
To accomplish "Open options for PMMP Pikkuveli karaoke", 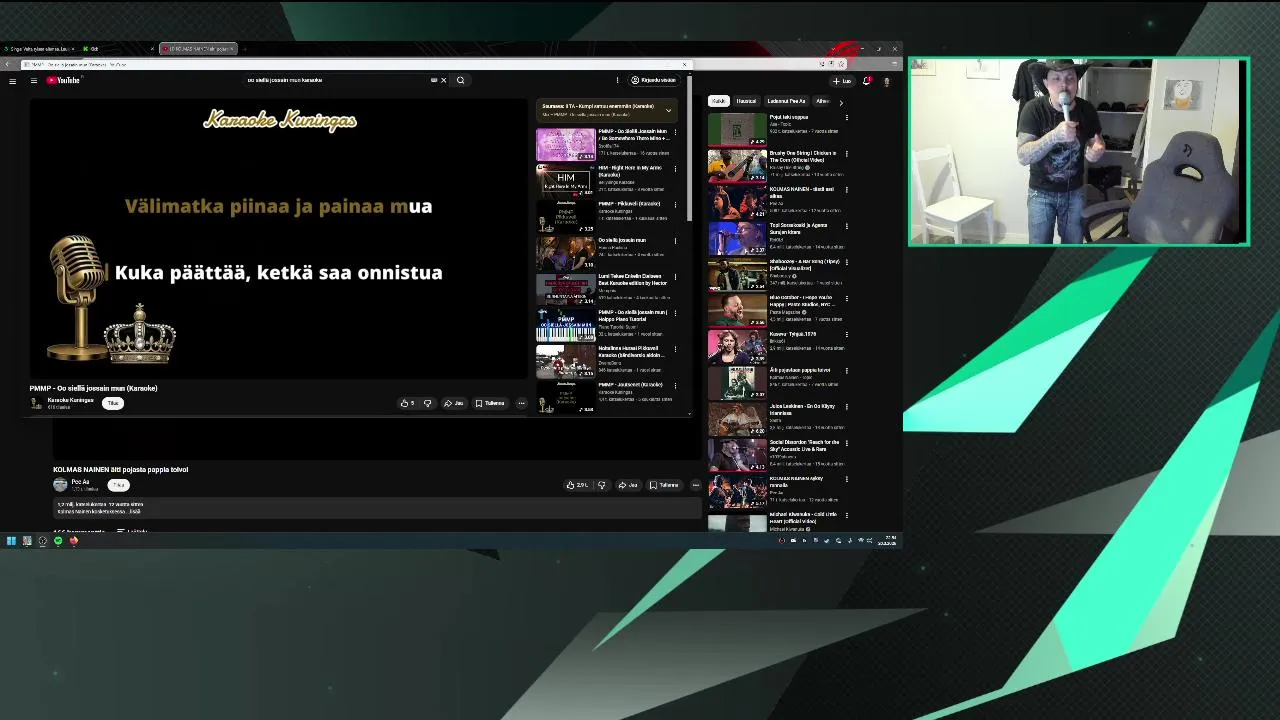I will [x=675, y=204].
